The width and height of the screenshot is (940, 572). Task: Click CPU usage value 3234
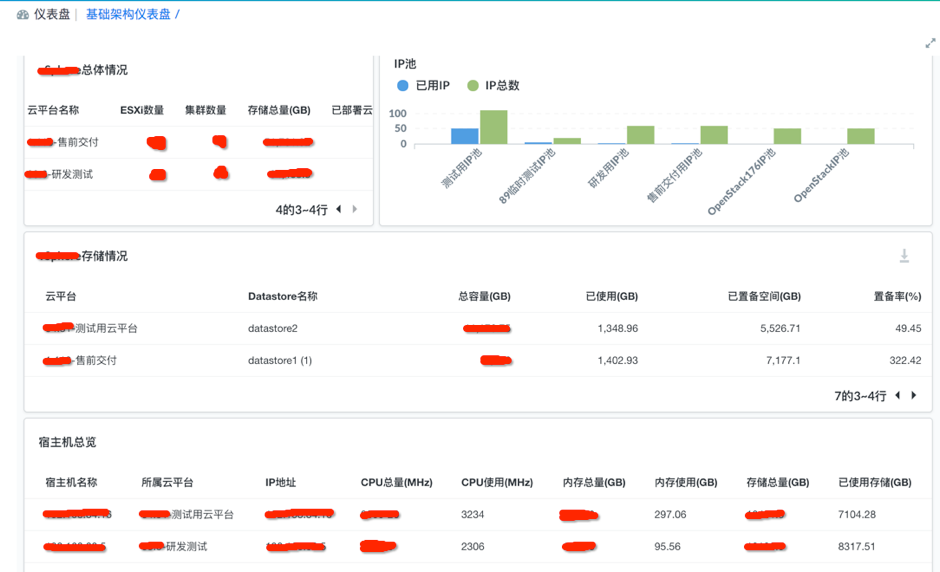coord(472,514)
